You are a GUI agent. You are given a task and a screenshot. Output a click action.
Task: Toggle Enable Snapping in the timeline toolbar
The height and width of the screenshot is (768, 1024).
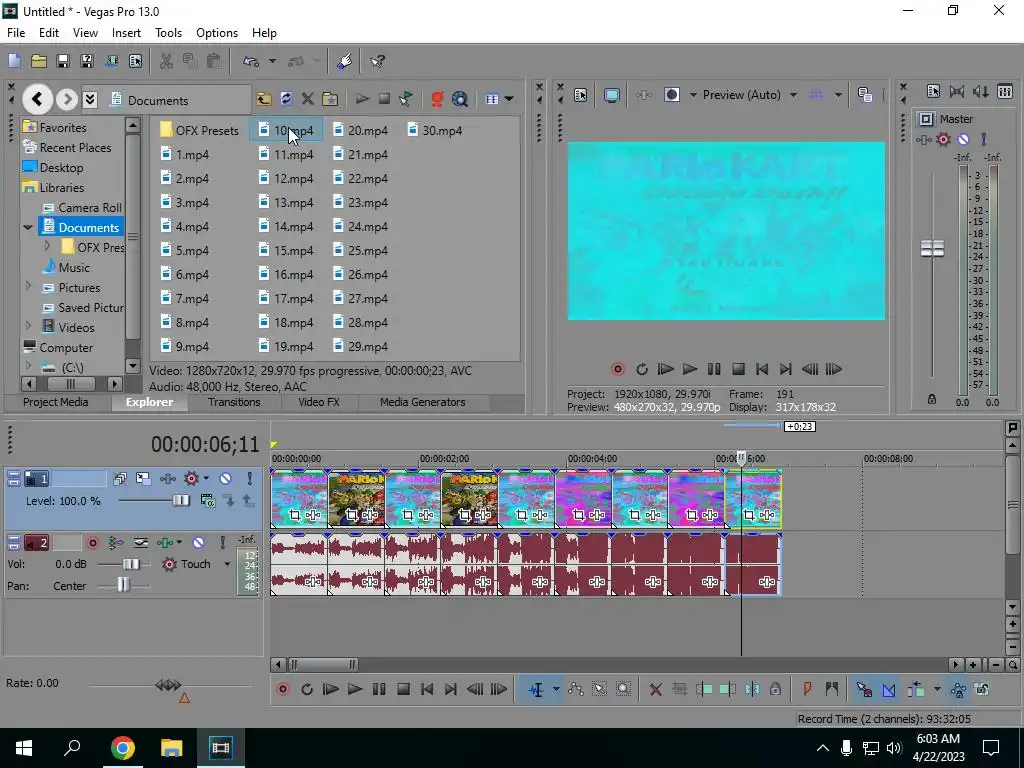[864, 689]
